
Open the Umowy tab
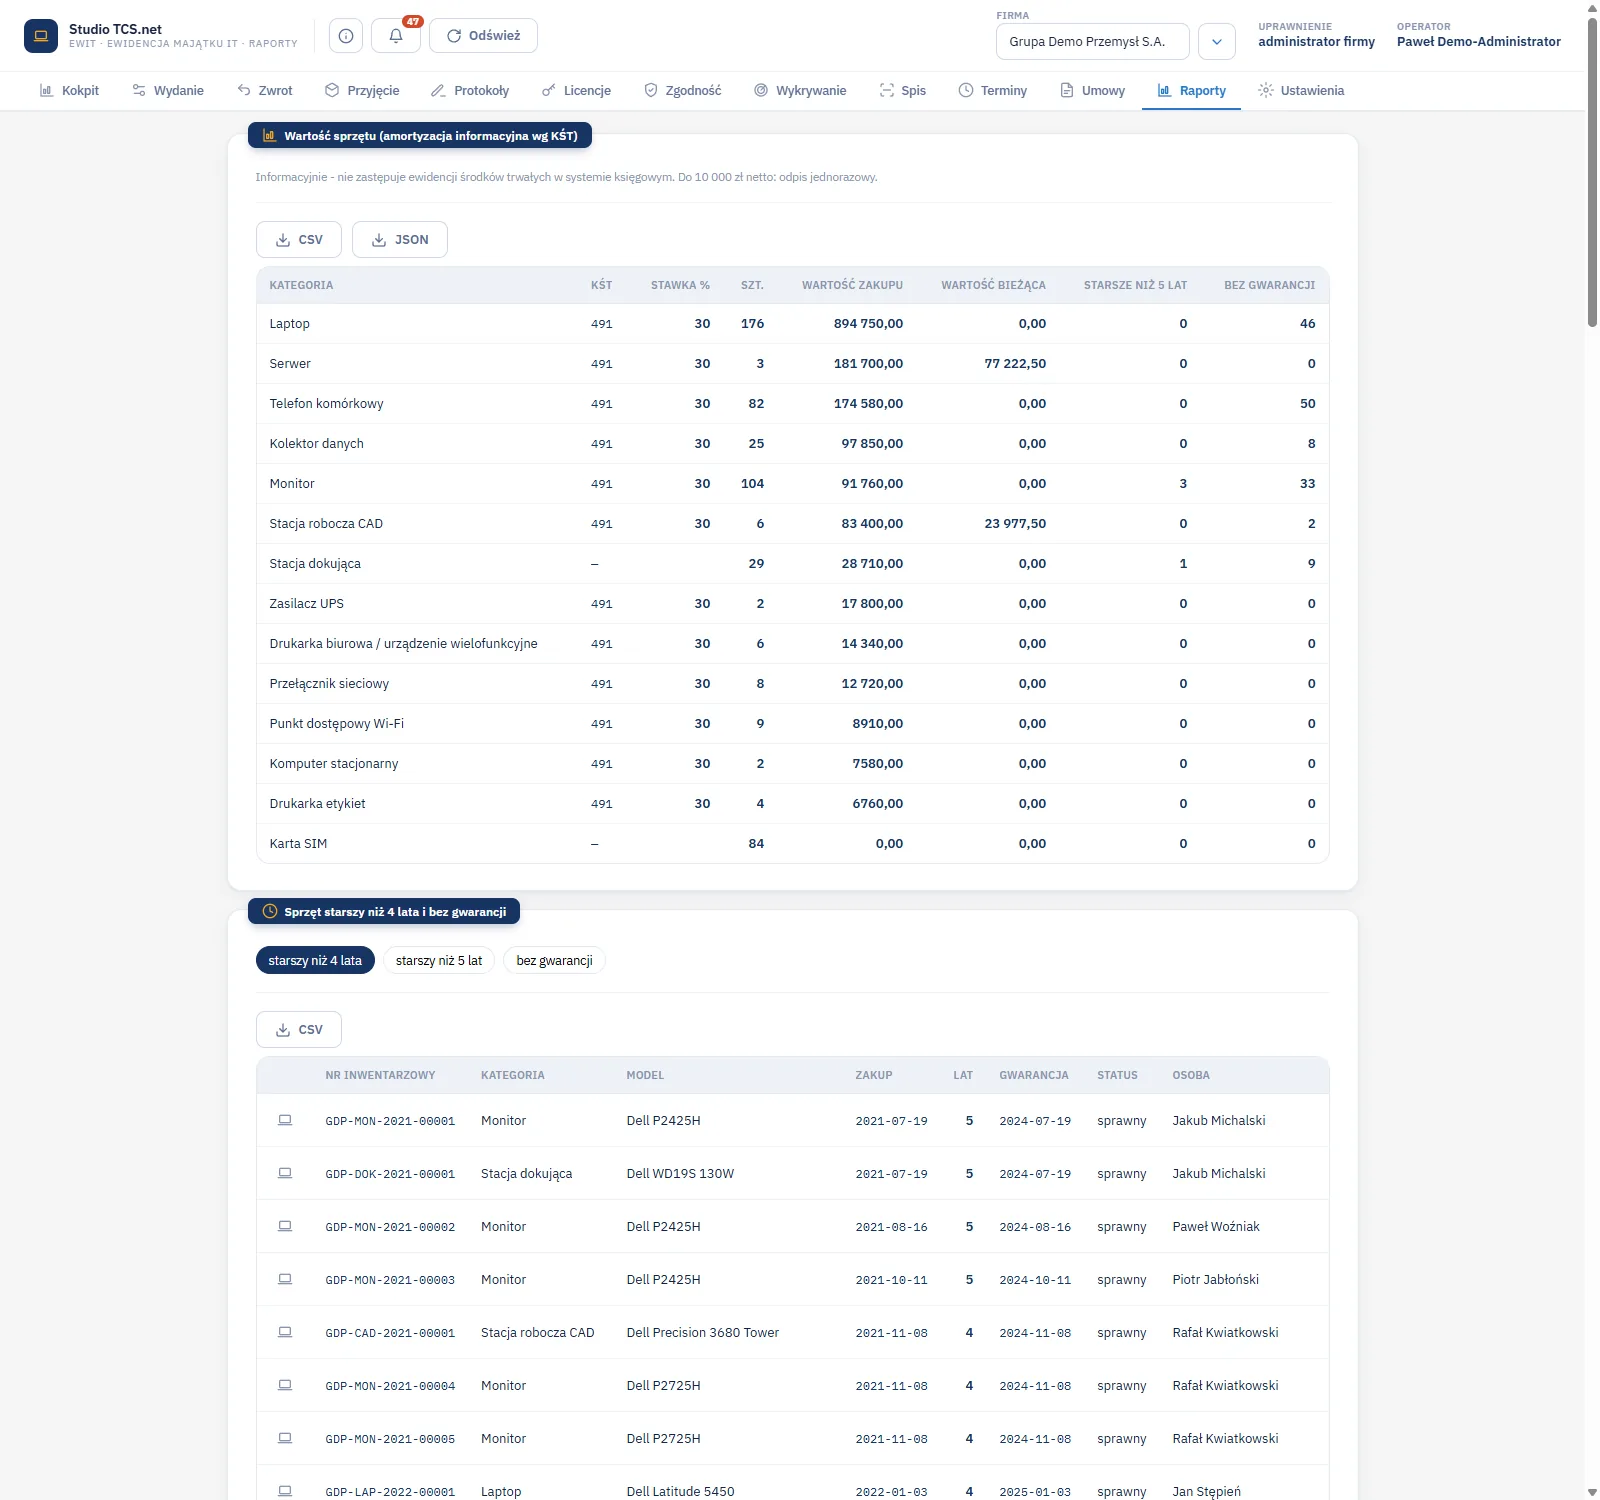coord(1092,91)
